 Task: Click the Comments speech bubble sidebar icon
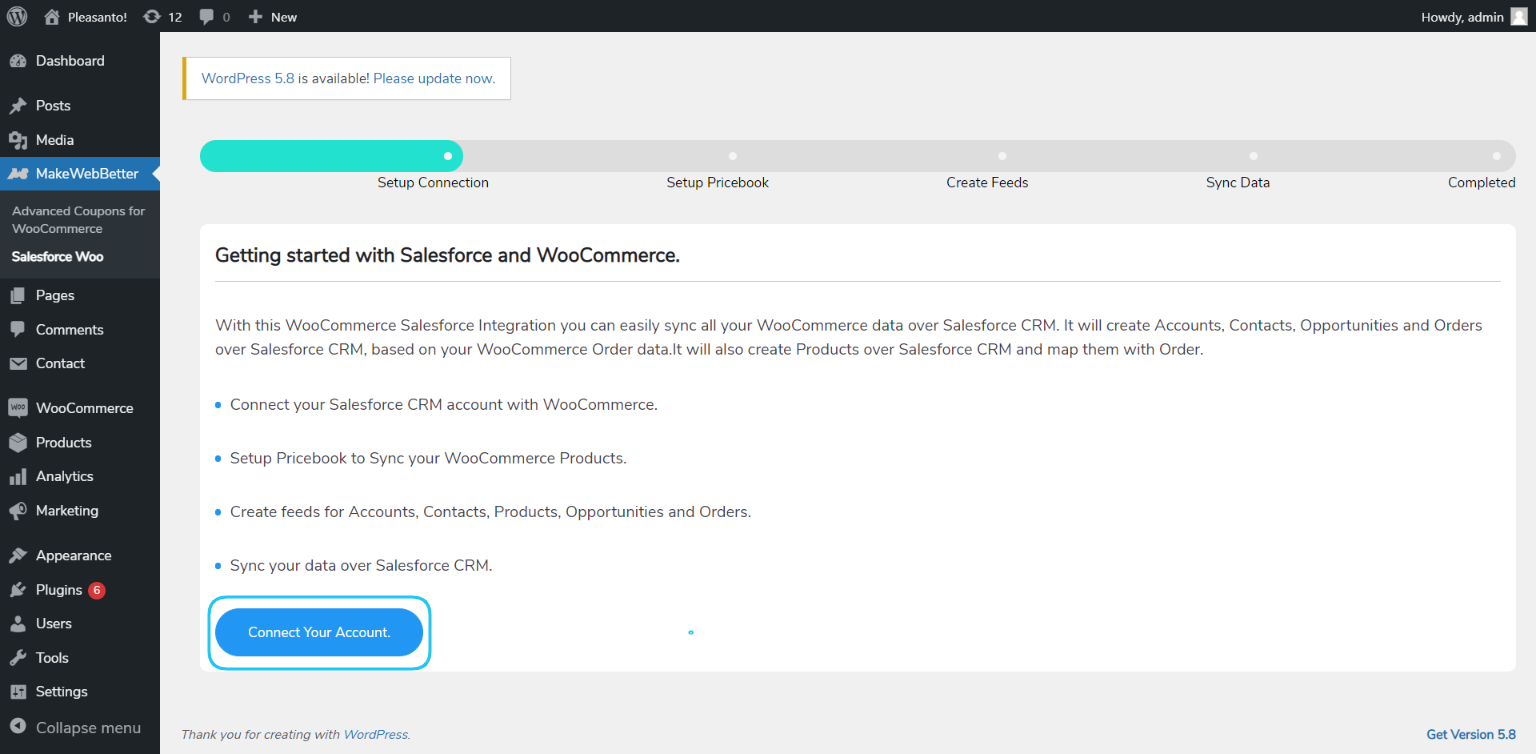tap(18, 329)
